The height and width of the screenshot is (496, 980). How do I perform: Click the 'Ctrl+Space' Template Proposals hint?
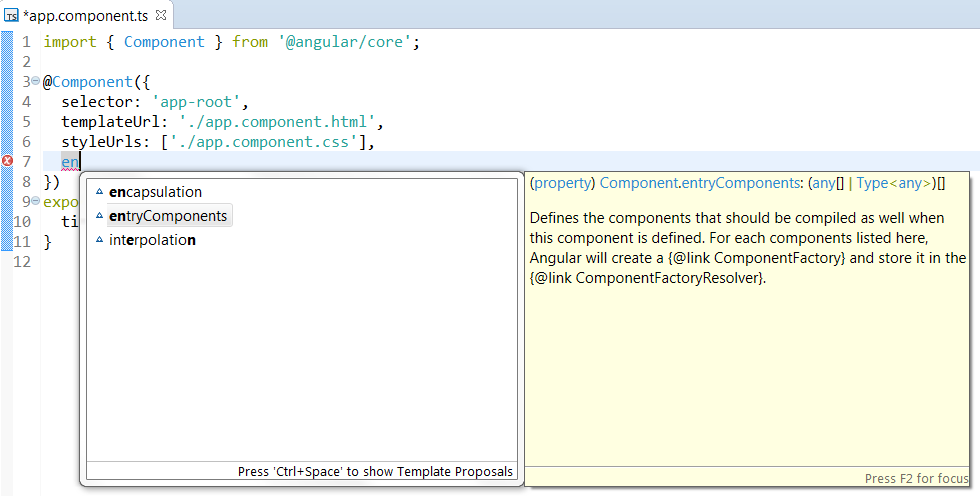click(x=375, y=471)
